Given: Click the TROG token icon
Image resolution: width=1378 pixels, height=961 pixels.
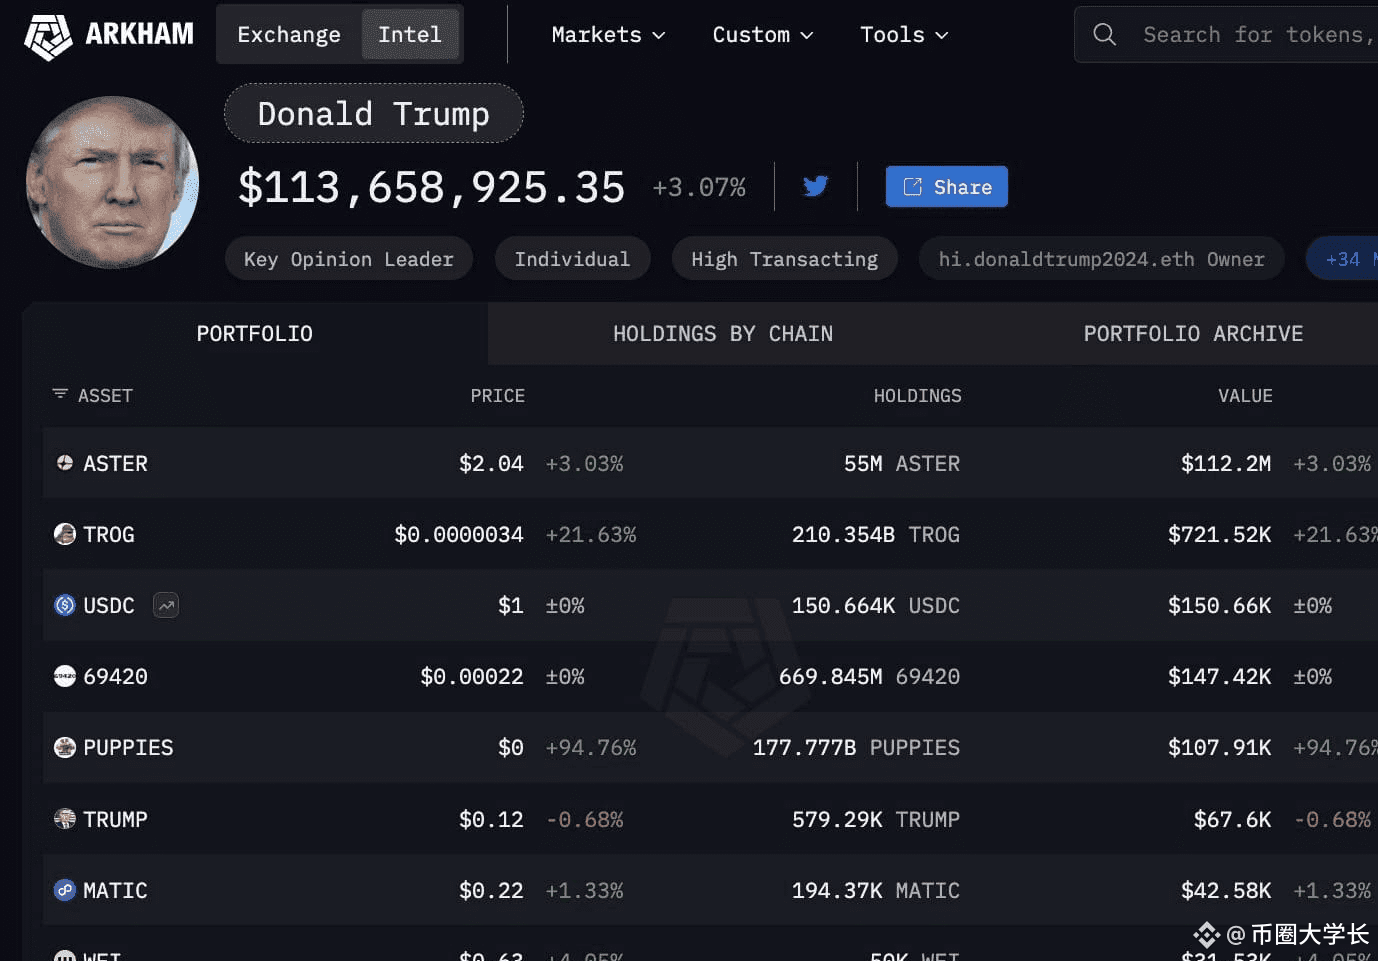Looking at the screenshot, I should (65, 534).
